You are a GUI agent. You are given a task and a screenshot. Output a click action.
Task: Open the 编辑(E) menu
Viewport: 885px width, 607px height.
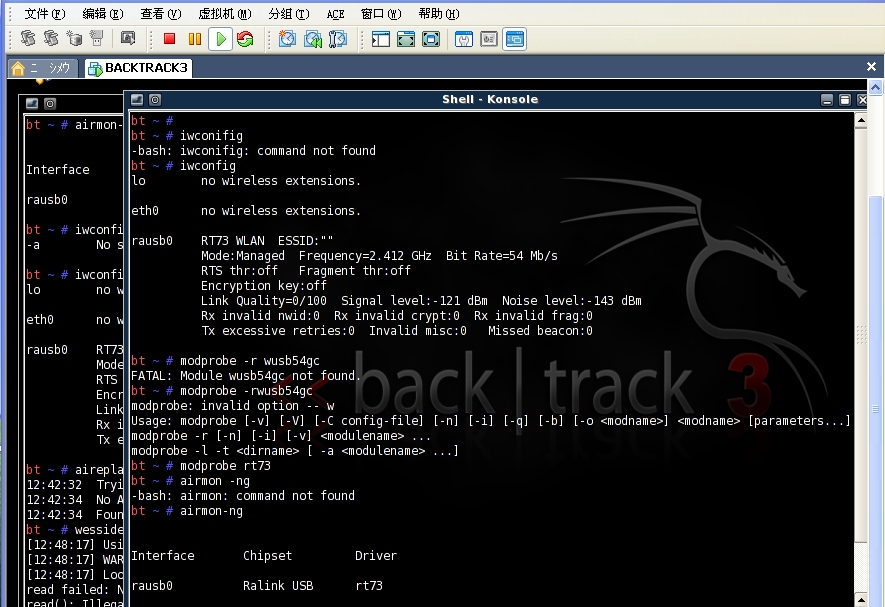click(x=103, y=14)
